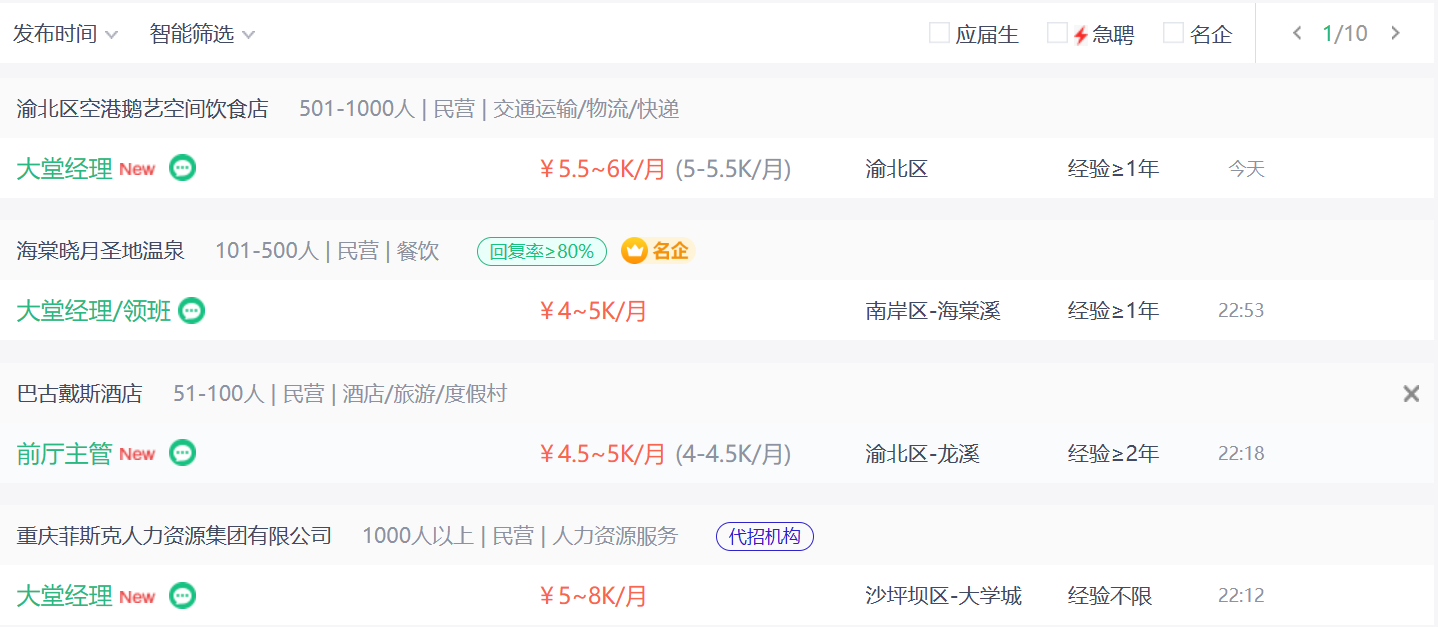Open 海棠晓月圣地温泉 company link
The height and width of the screenshot is (627, 1438).
pyautogui.click(x=101, y=251)
